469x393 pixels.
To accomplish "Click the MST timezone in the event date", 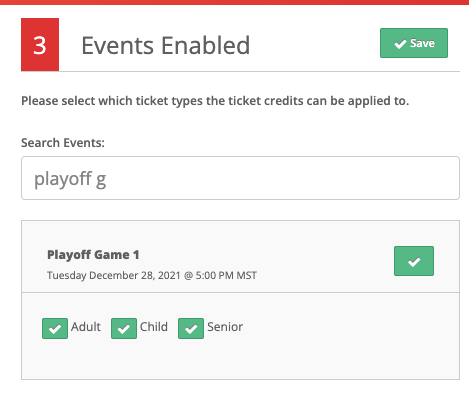I will pyautogui.click(x=247, y=276).
